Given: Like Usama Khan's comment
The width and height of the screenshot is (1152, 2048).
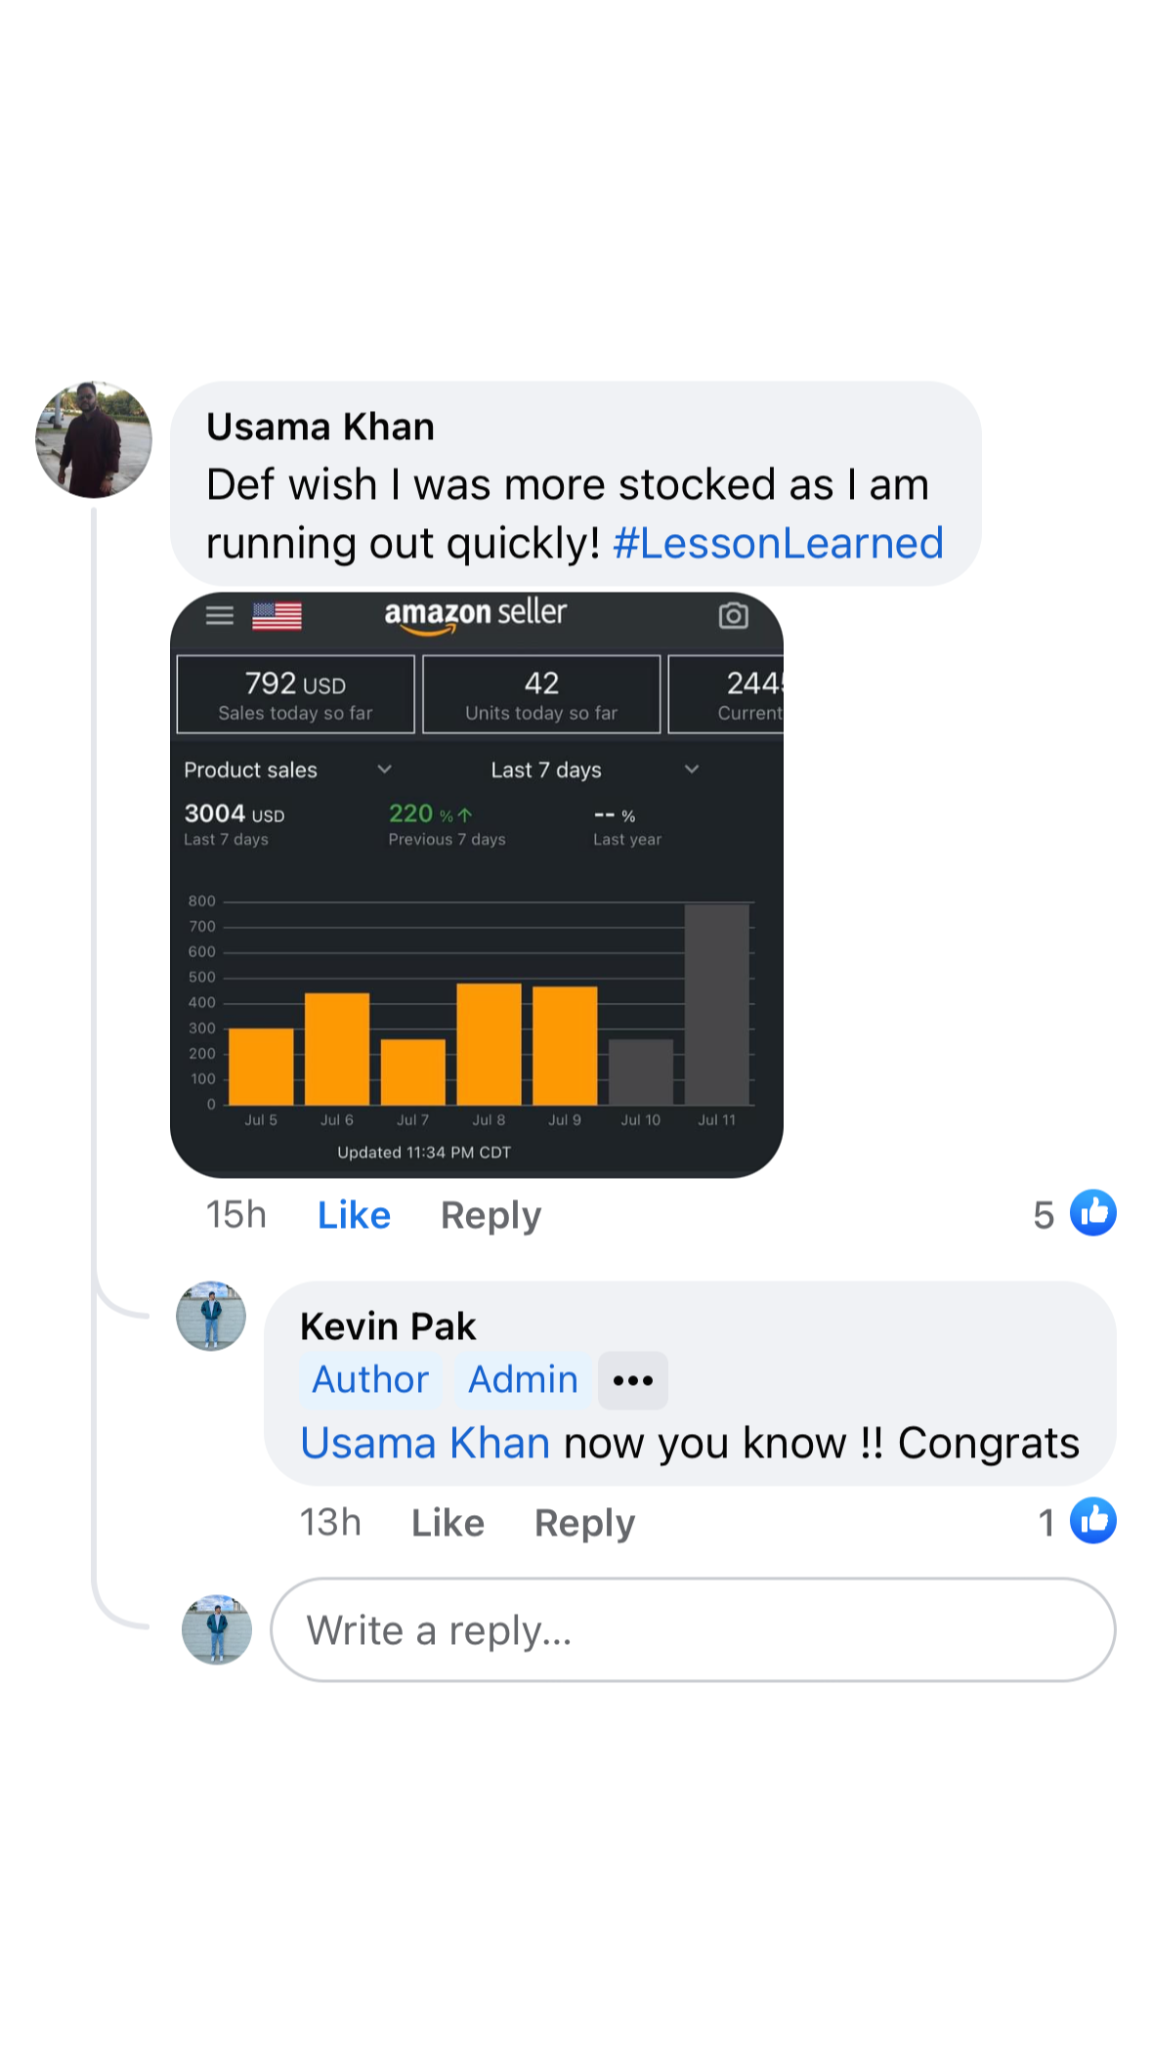Looking at the screenshot, I should pyautogui.click(x=352, y=1214).
